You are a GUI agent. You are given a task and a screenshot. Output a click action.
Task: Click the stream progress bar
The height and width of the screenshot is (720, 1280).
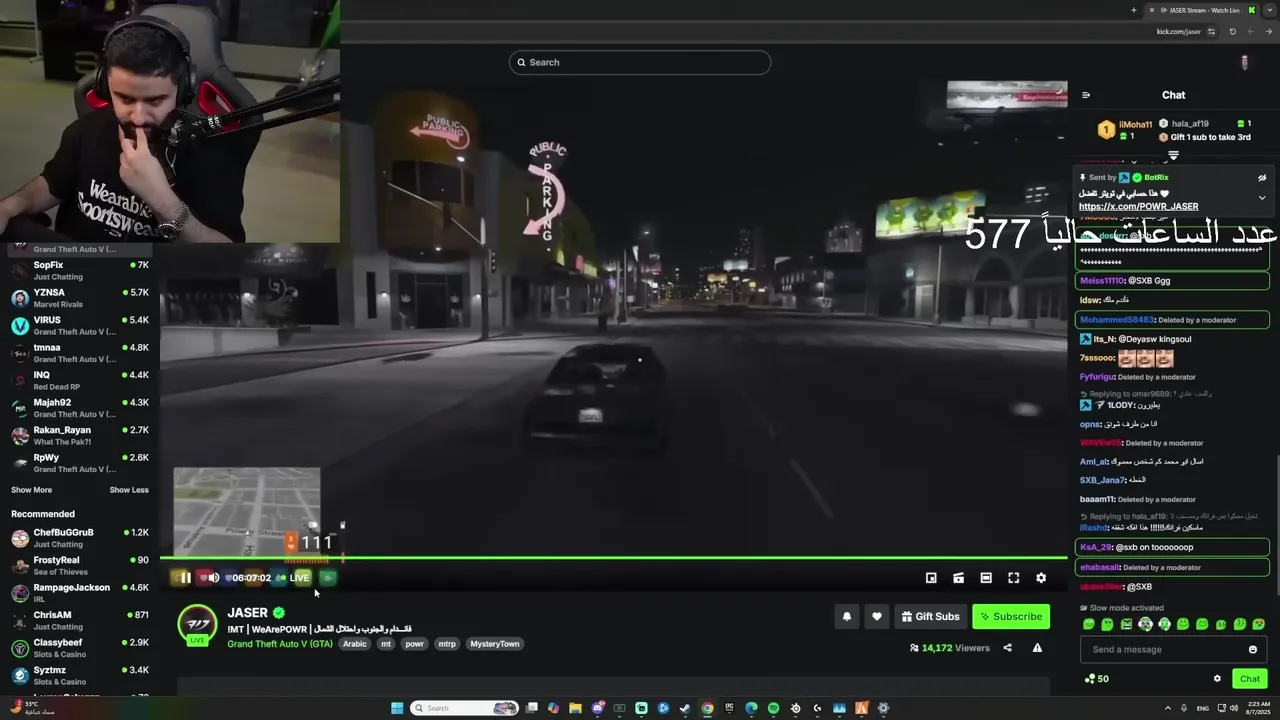(x=613, y=558)
